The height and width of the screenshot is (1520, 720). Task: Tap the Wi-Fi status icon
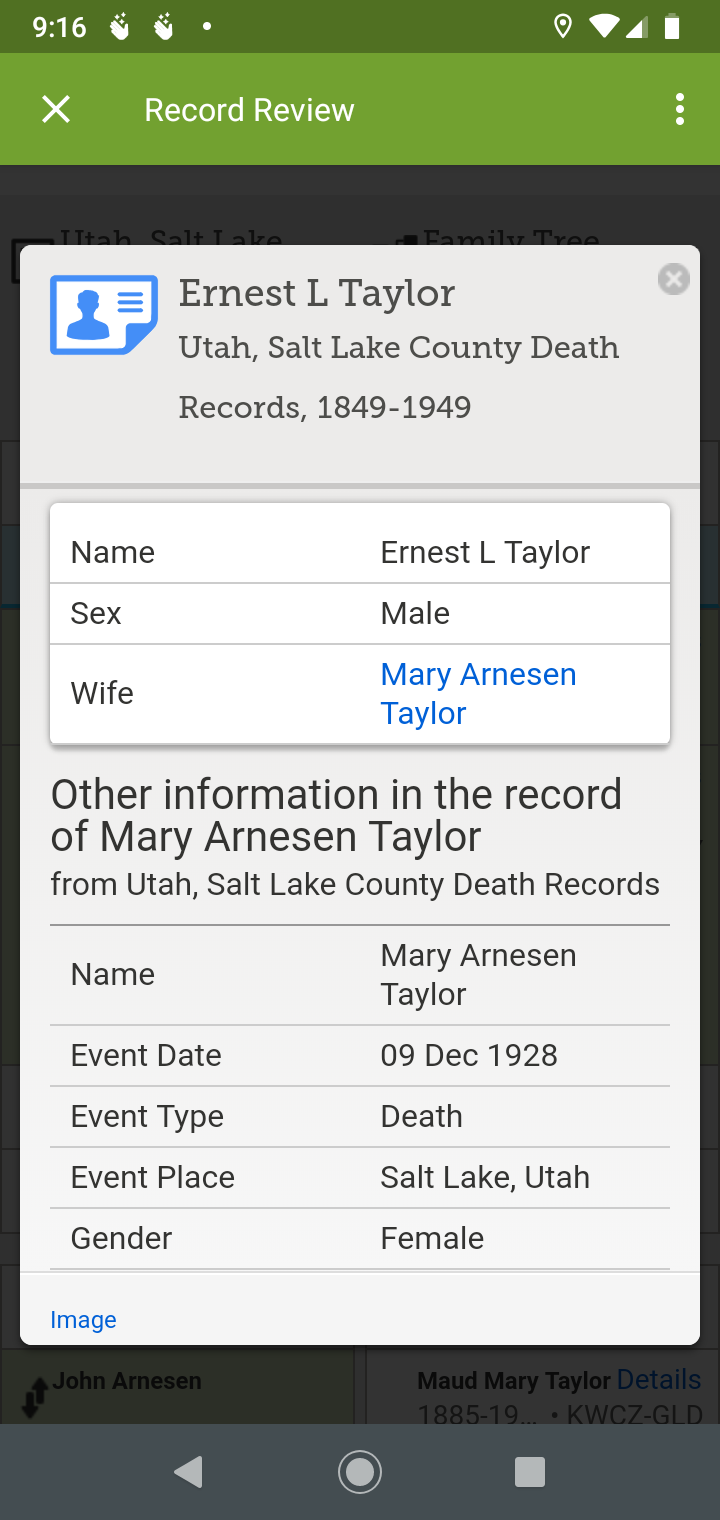point(604,27)
